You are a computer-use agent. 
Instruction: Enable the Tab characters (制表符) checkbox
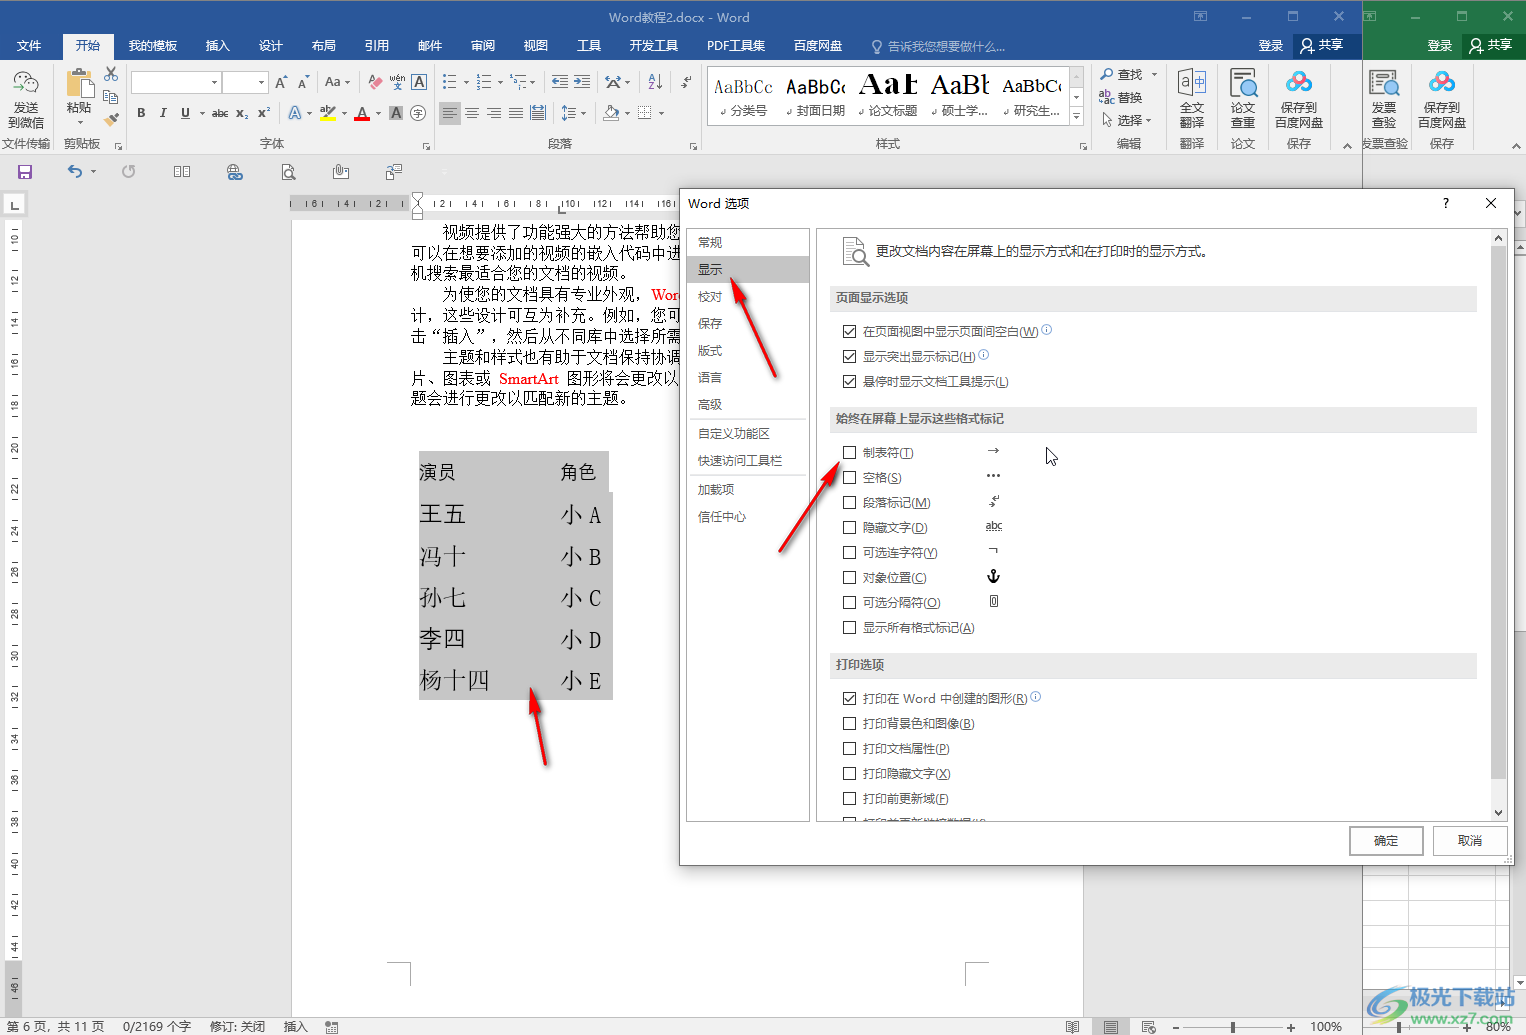(x=849, y=452)
